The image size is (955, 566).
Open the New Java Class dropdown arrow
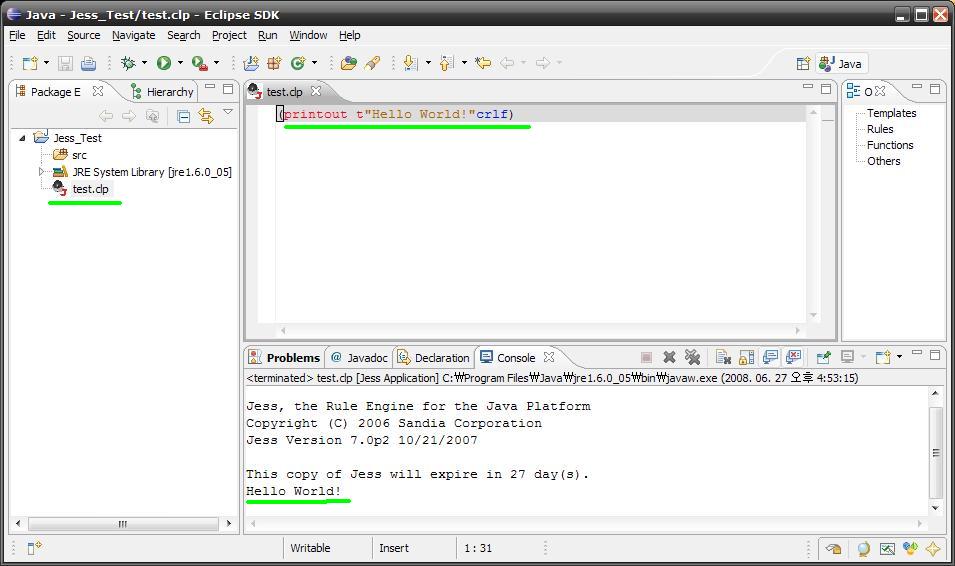click(314, 63)
